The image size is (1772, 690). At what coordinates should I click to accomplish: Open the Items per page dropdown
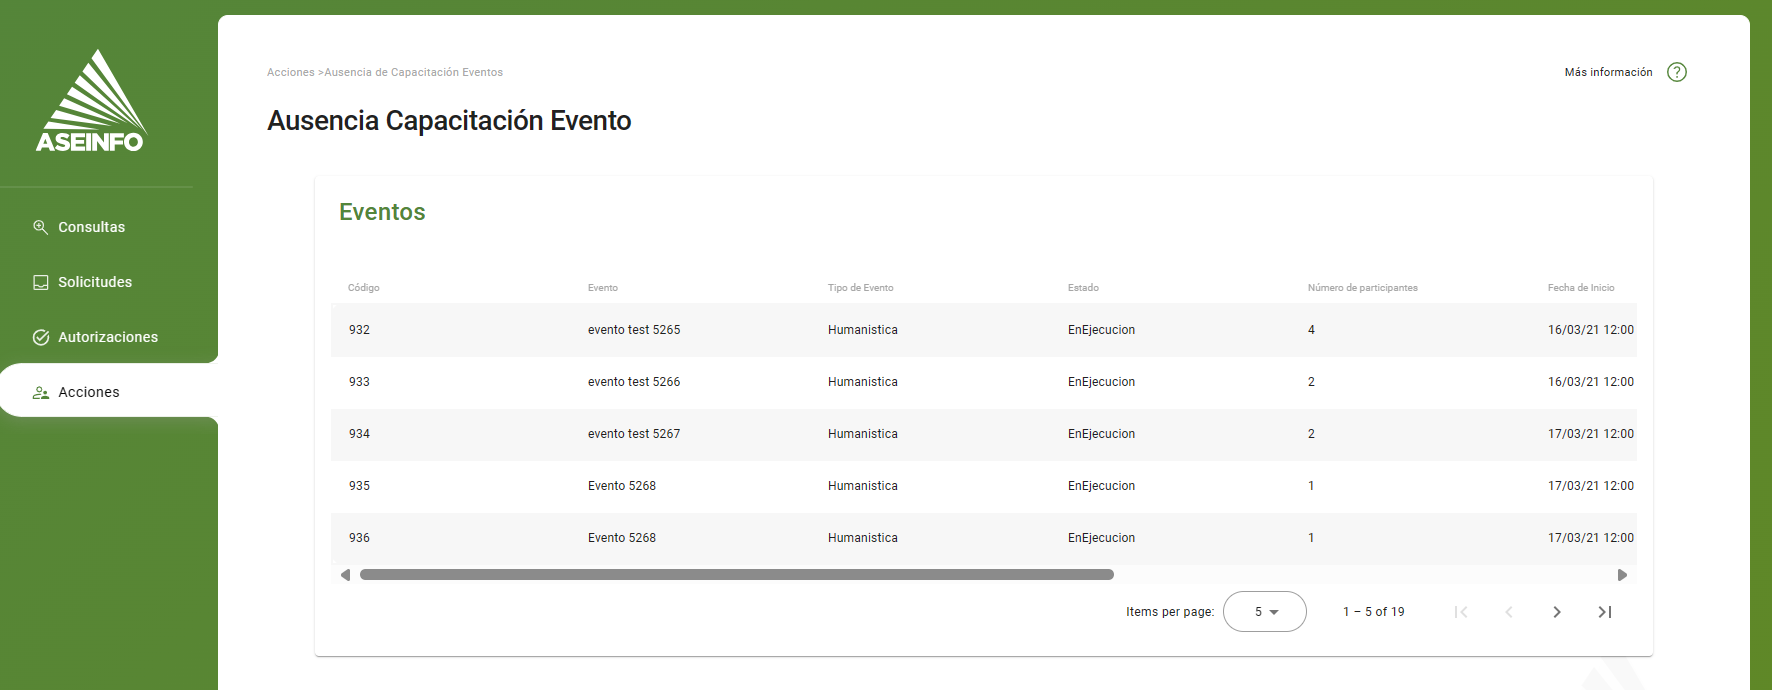(1264, 612)
